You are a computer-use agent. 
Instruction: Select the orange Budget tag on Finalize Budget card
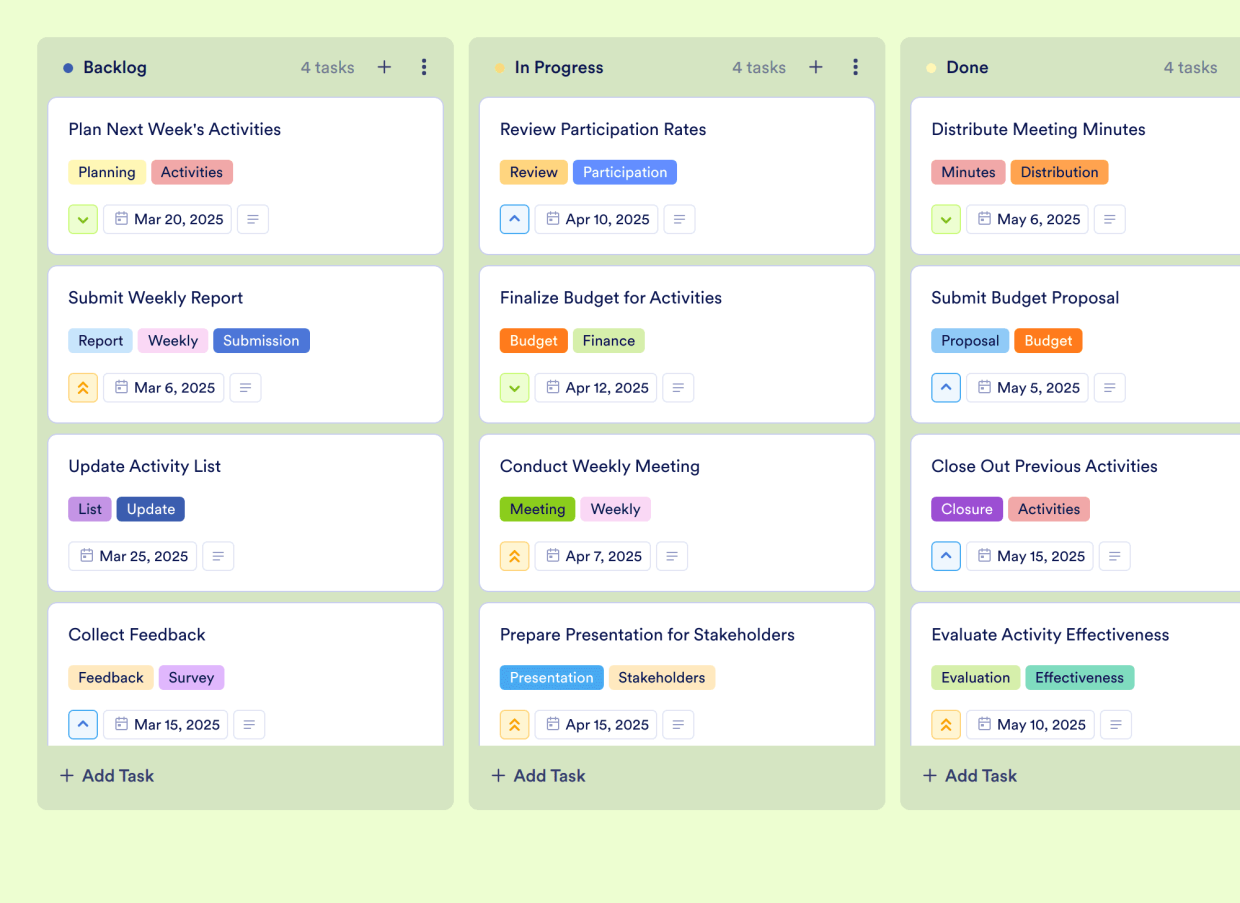[533, 340]
